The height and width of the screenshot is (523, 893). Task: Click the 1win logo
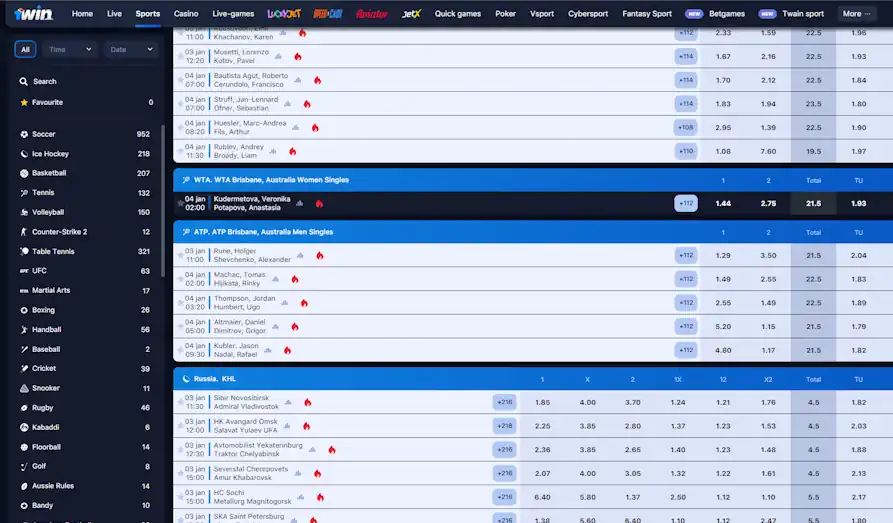coord(34,13)
